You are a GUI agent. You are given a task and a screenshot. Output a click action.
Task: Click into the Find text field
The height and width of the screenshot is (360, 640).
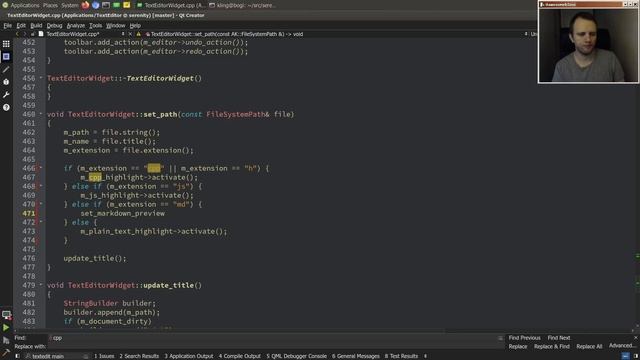(x=276, y=338)
